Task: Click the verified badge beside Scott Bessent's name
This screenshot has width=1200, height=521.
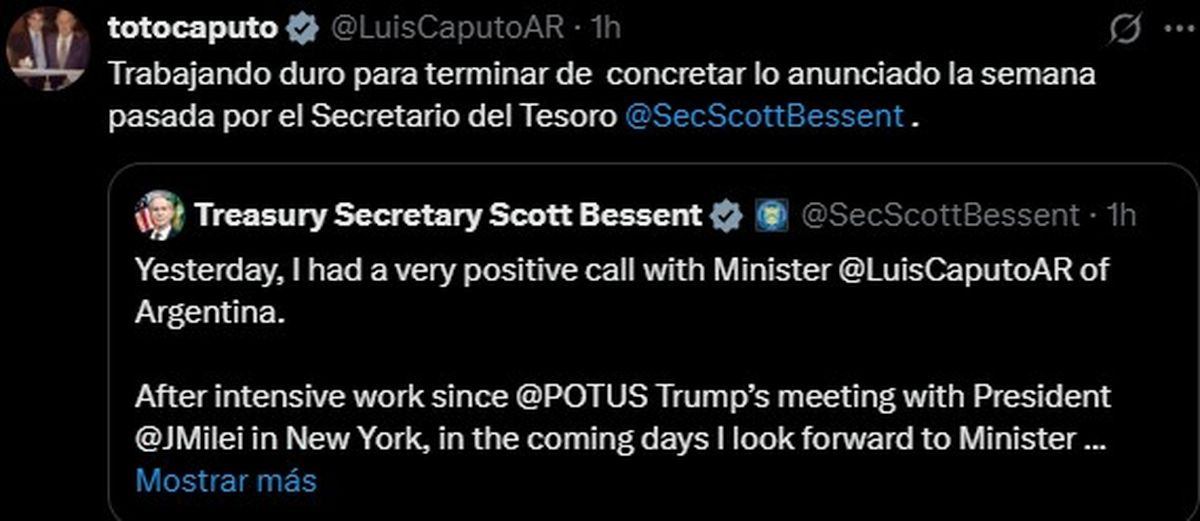Action: [726, 215]
